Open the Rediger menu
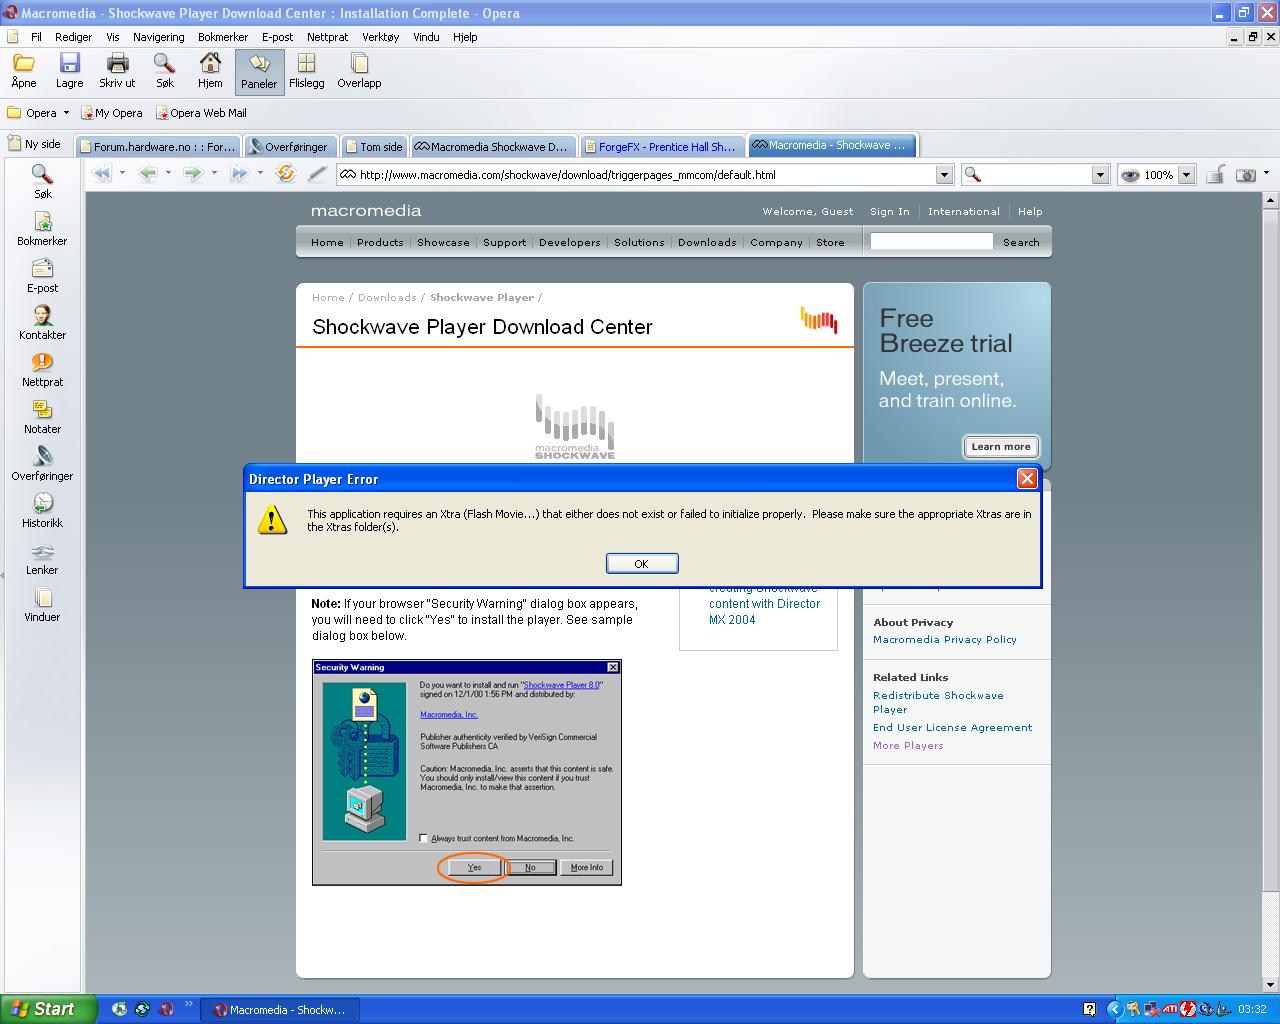1280x1024 pixels. (74, 37)
